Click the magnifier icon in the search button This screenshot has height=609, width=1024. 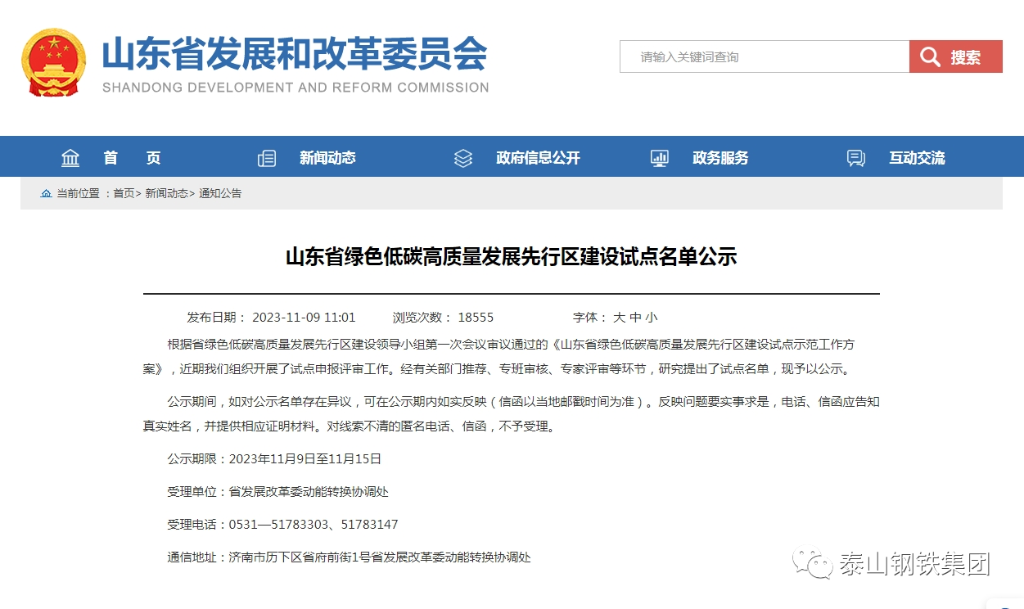click(x=930, y=57)
